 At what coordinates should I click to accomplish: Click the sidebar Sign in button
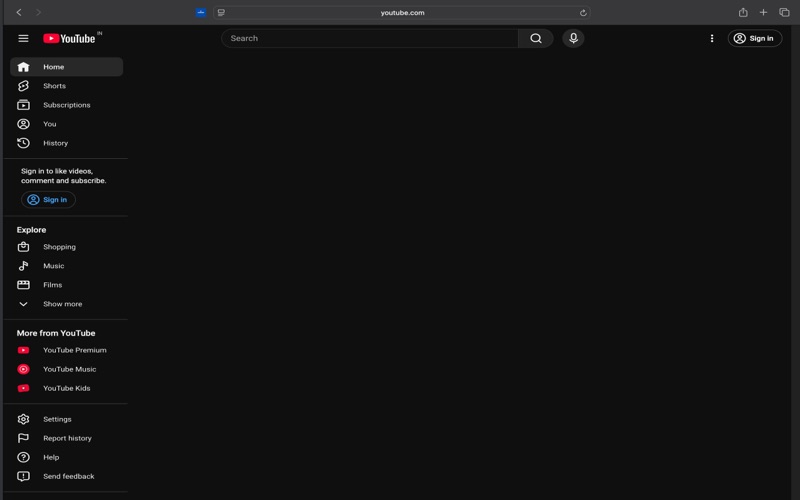[x=48, y=199]
